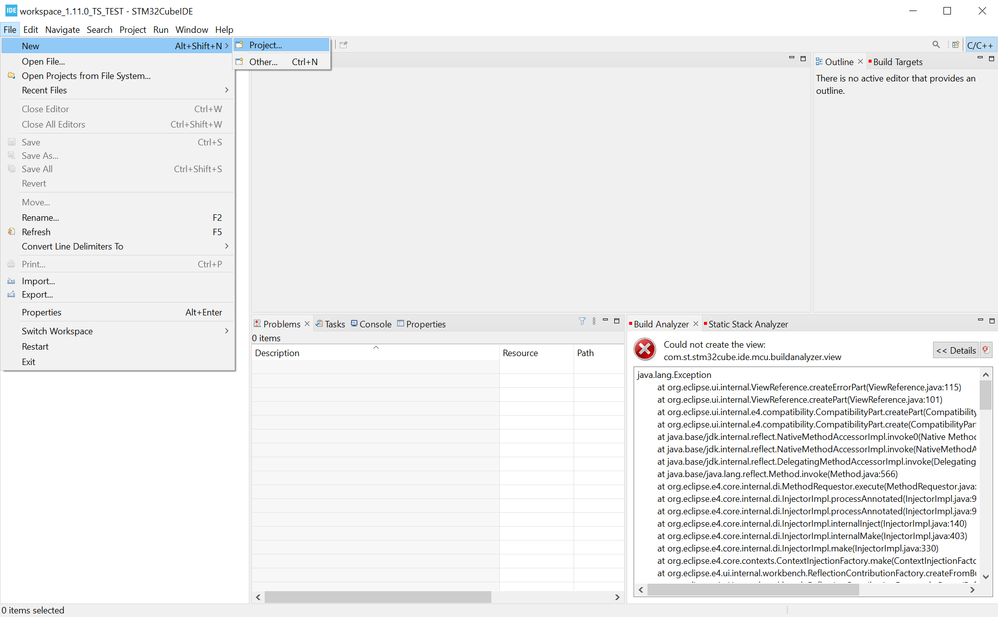Click the Other wizard icon in the submenu
Viewport: 998px width, 617px height.
click(240, 62)
